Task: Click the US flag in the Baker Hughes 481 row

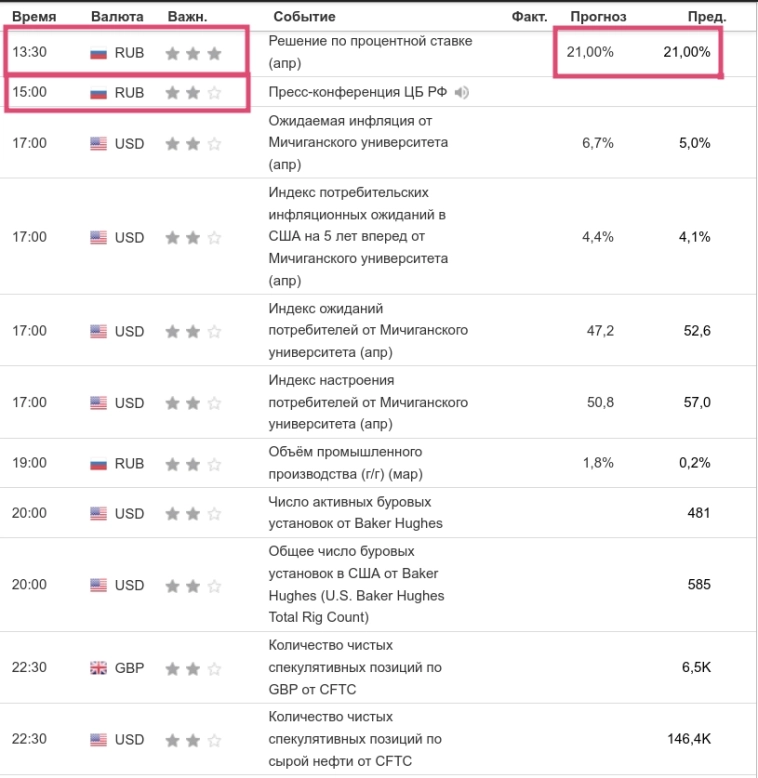Action: click(x=98, y=513)
